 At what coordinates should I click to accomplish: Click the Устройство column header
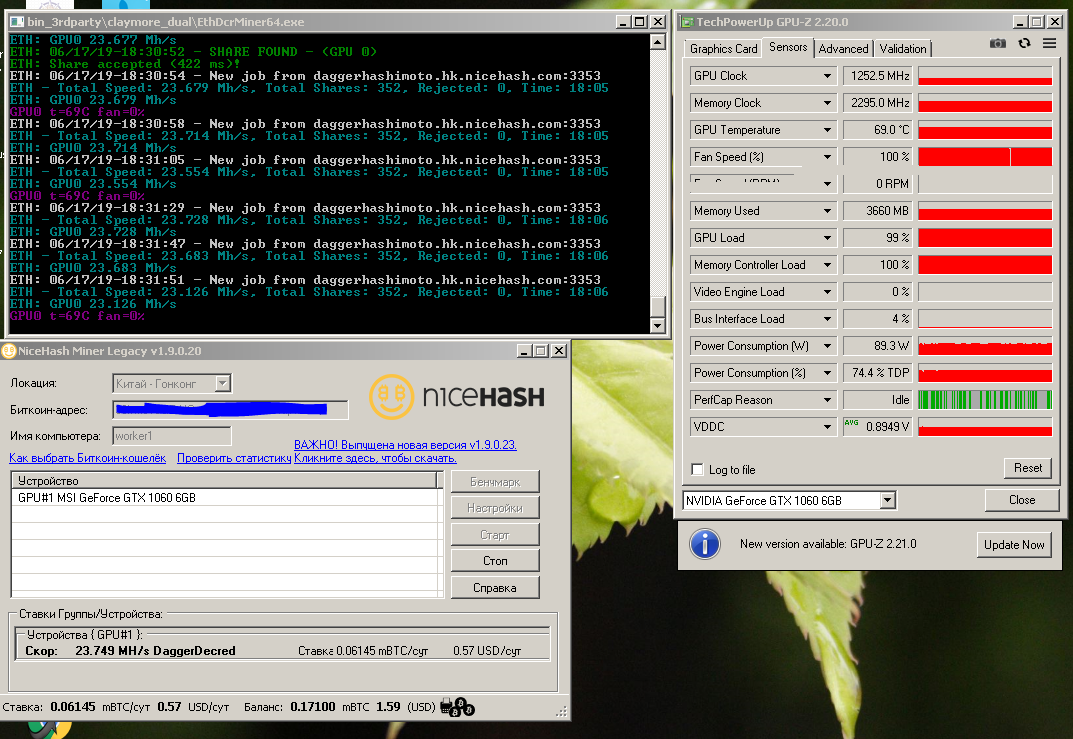(x=224, y=480)
